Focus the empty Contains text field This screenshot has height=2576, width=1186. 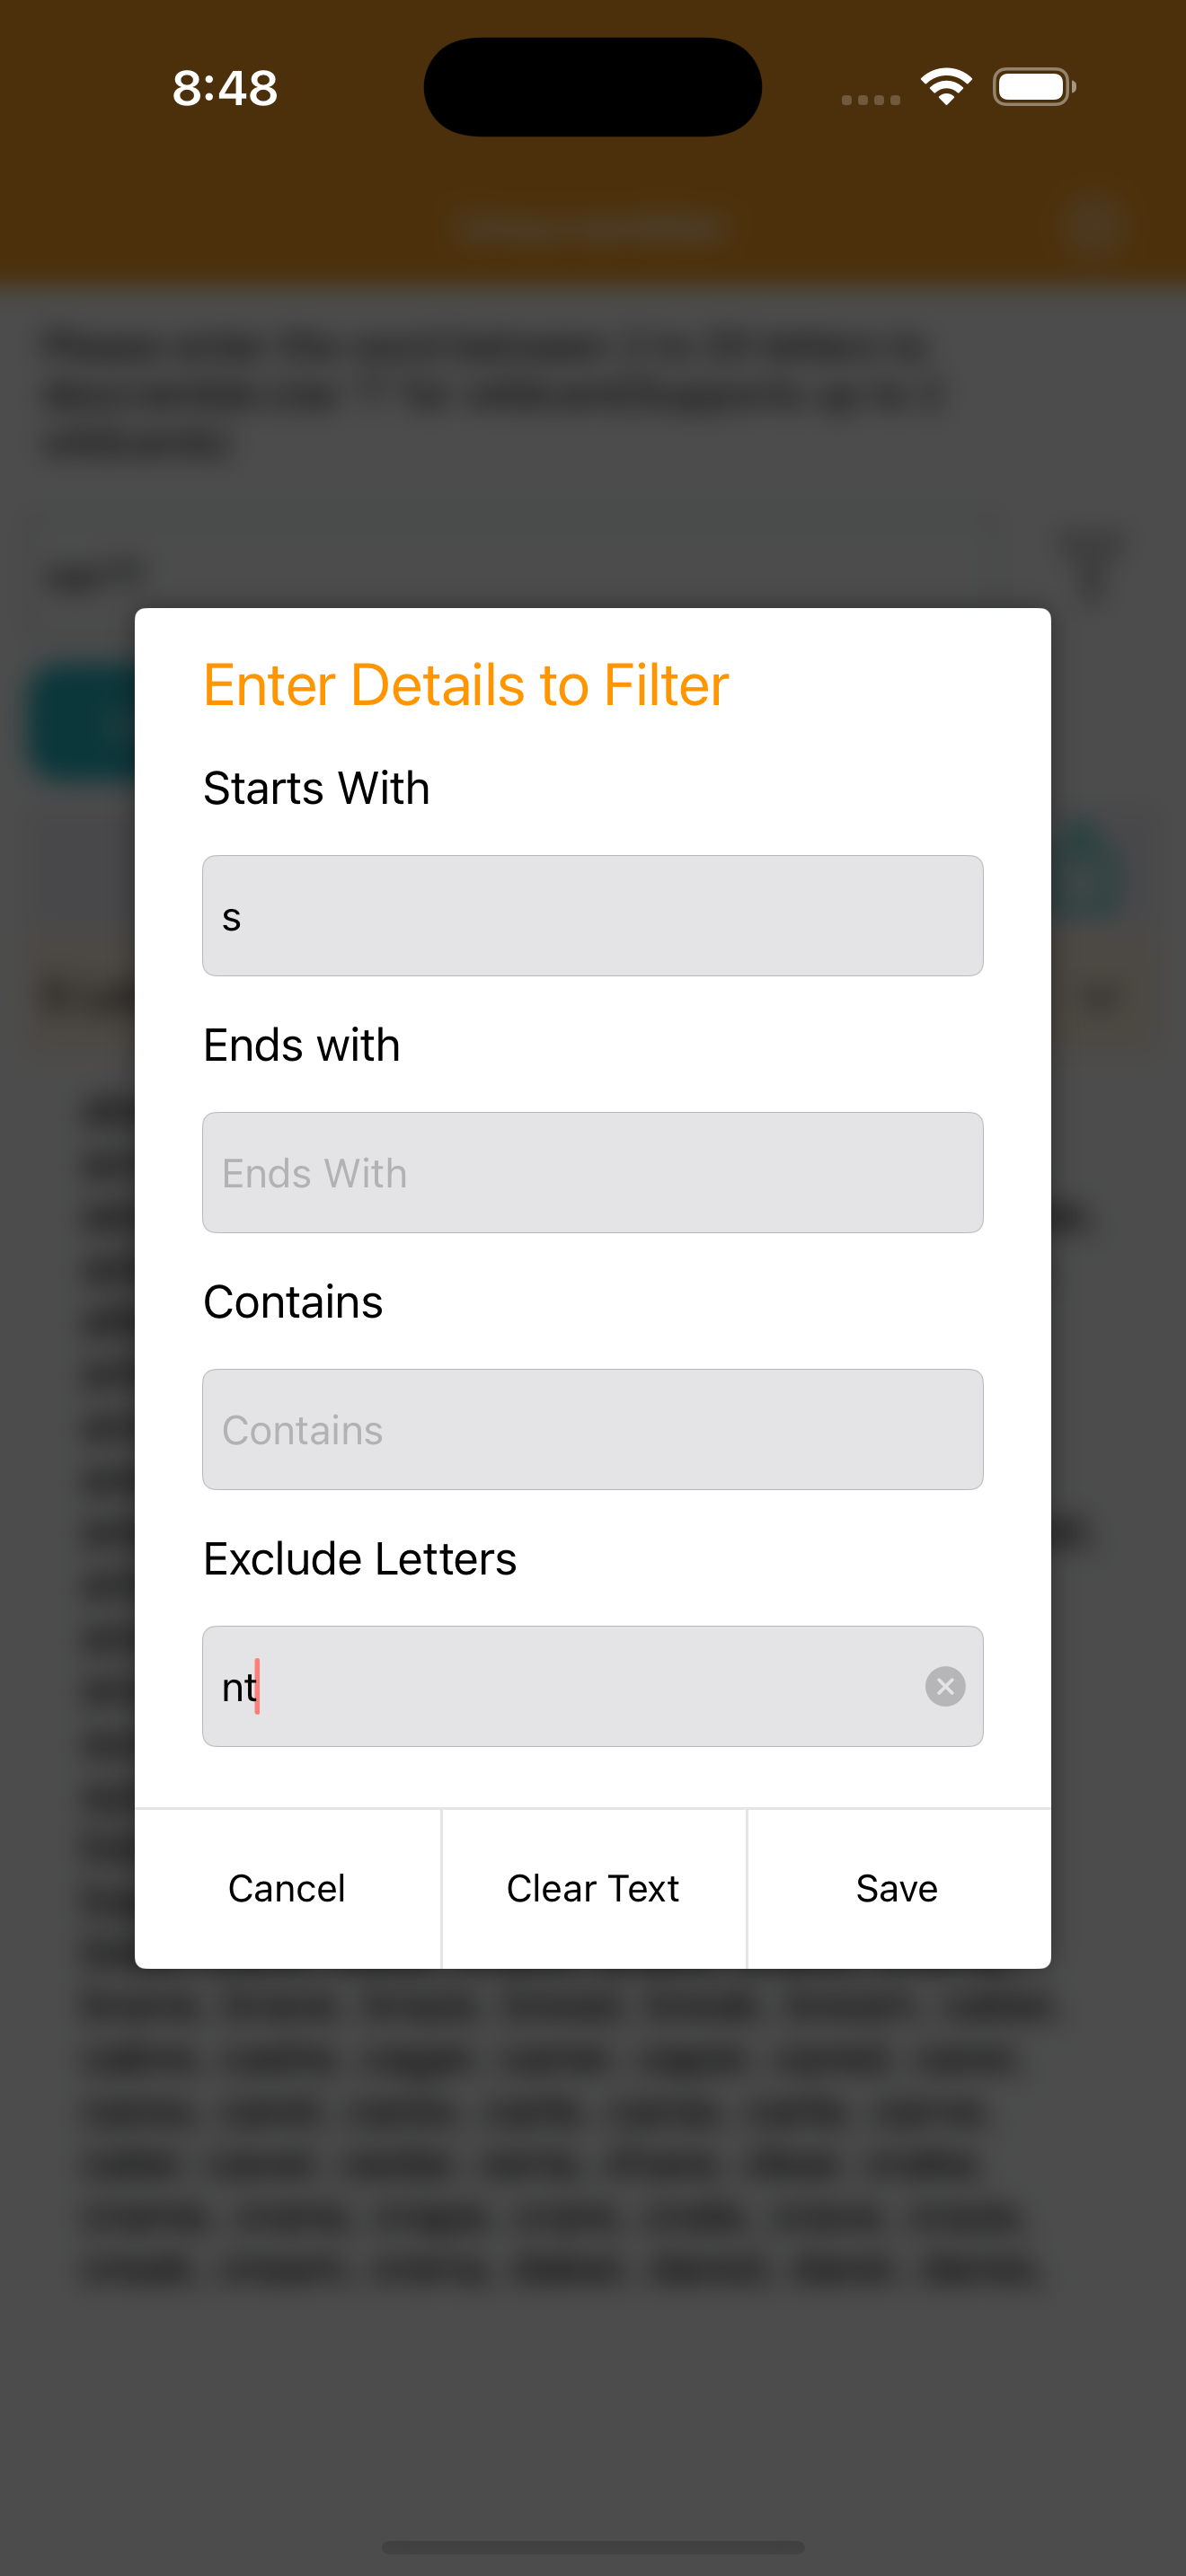[593, 1429]
